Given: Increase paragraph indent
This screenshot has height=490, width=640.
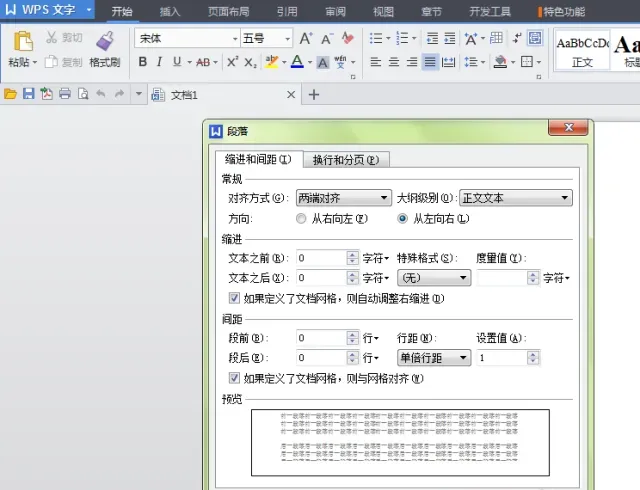Looking at the screenshot, I should (449, 38).
